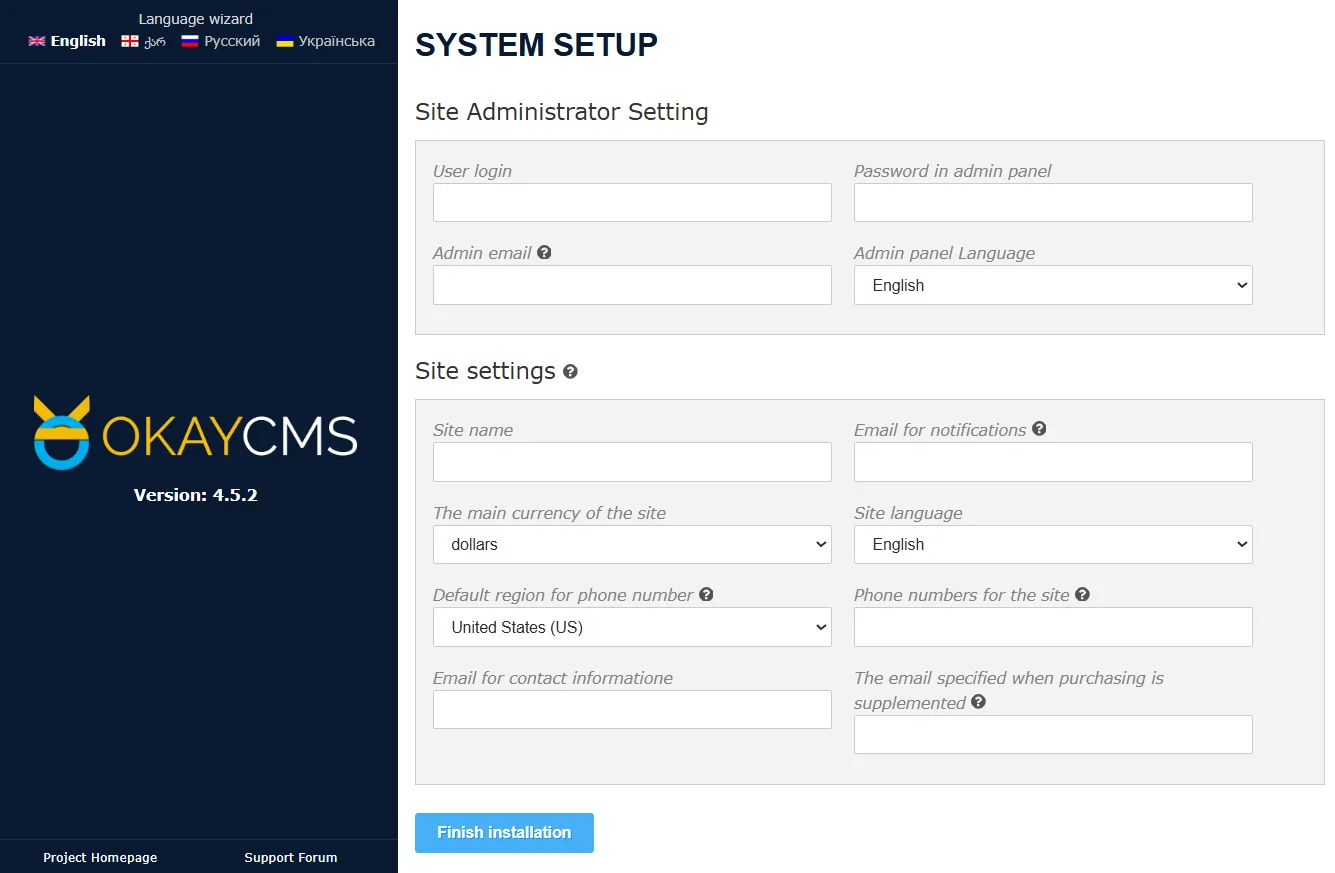Open the Admin panel Language dropdown

point(1052,285)
